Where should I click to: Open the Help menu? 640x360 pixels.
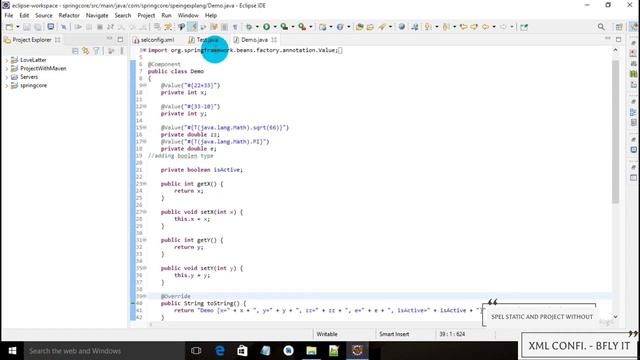click(211, 16)
